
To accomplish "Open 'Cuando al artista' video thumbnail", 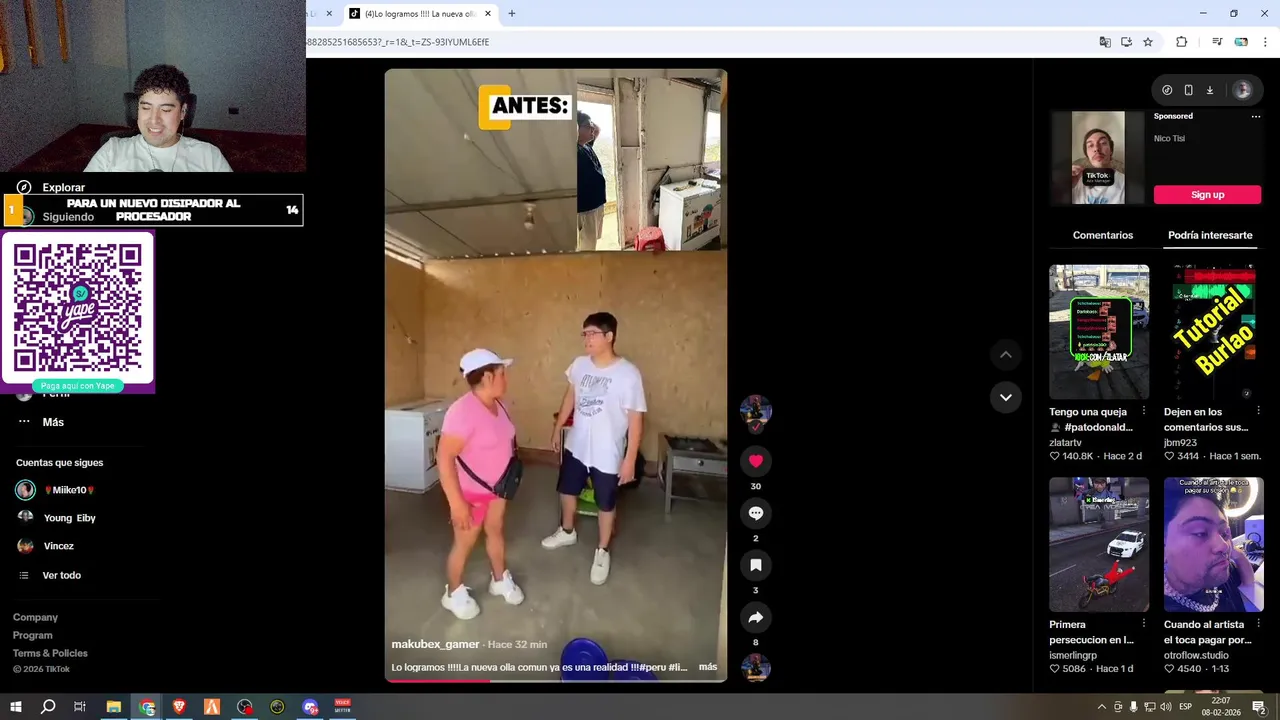I will pos(1213,544).
